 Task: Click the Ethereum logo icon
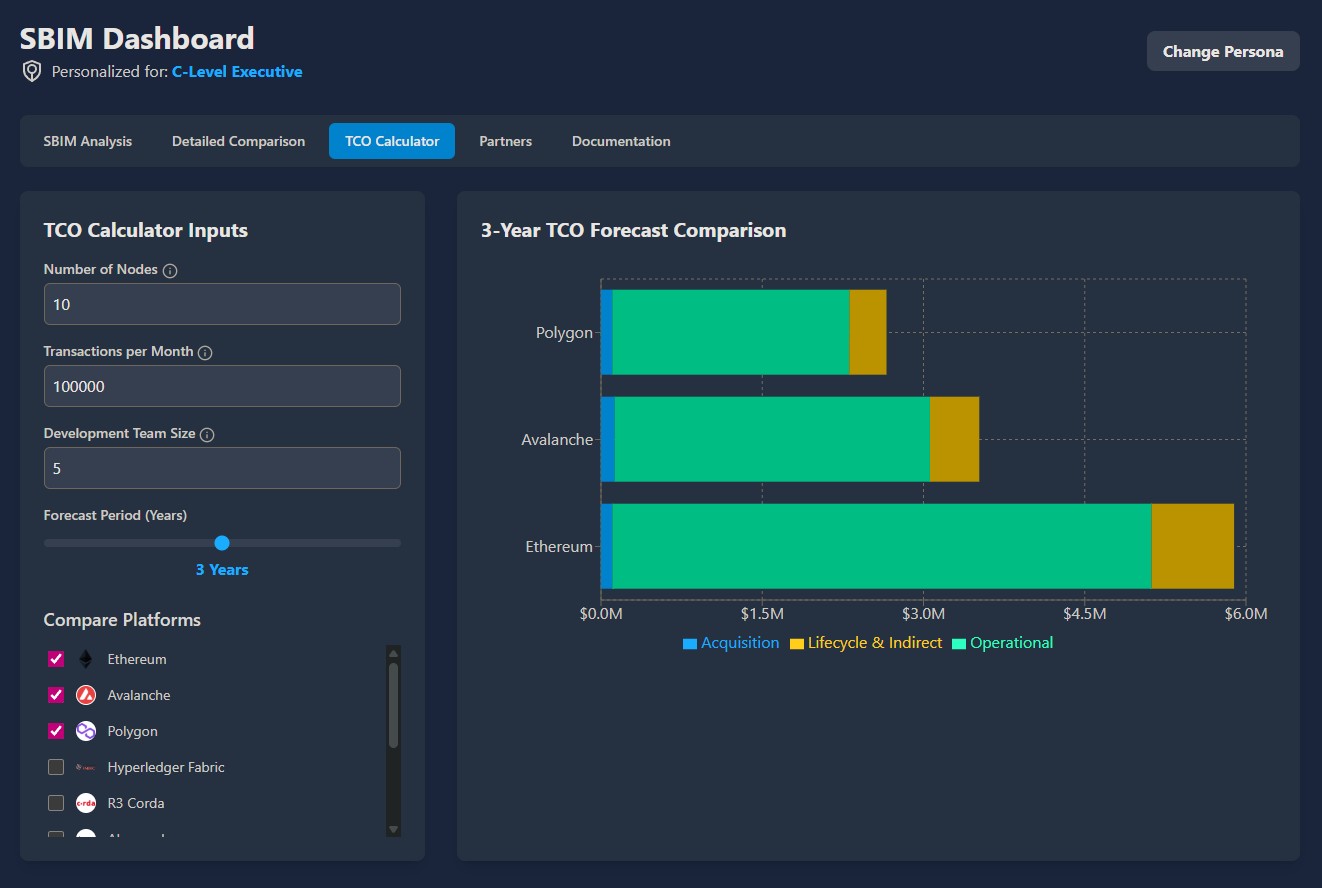click(86, 659)
